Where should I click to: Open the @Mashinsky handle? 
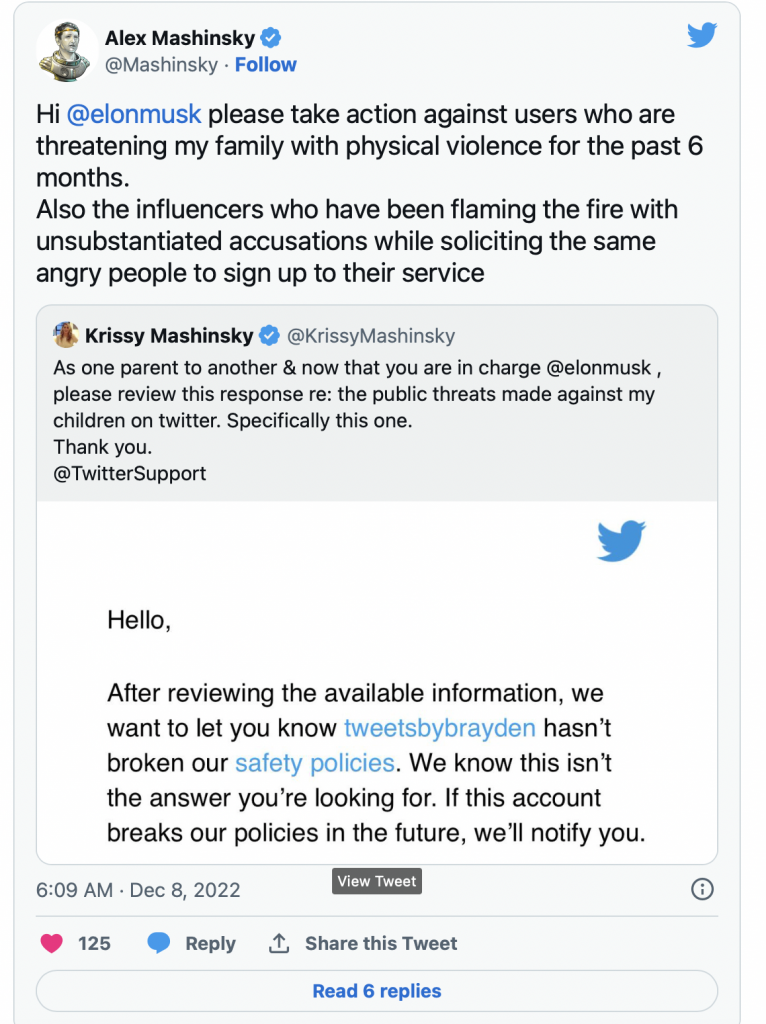[161, 65]
